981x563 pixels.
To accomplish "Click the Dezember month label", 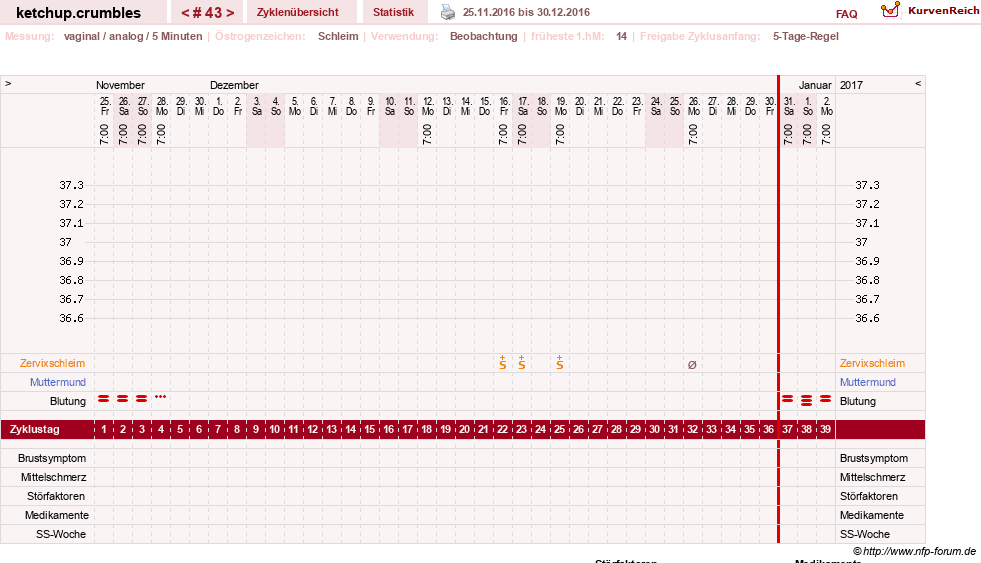I will pos(234,85).
